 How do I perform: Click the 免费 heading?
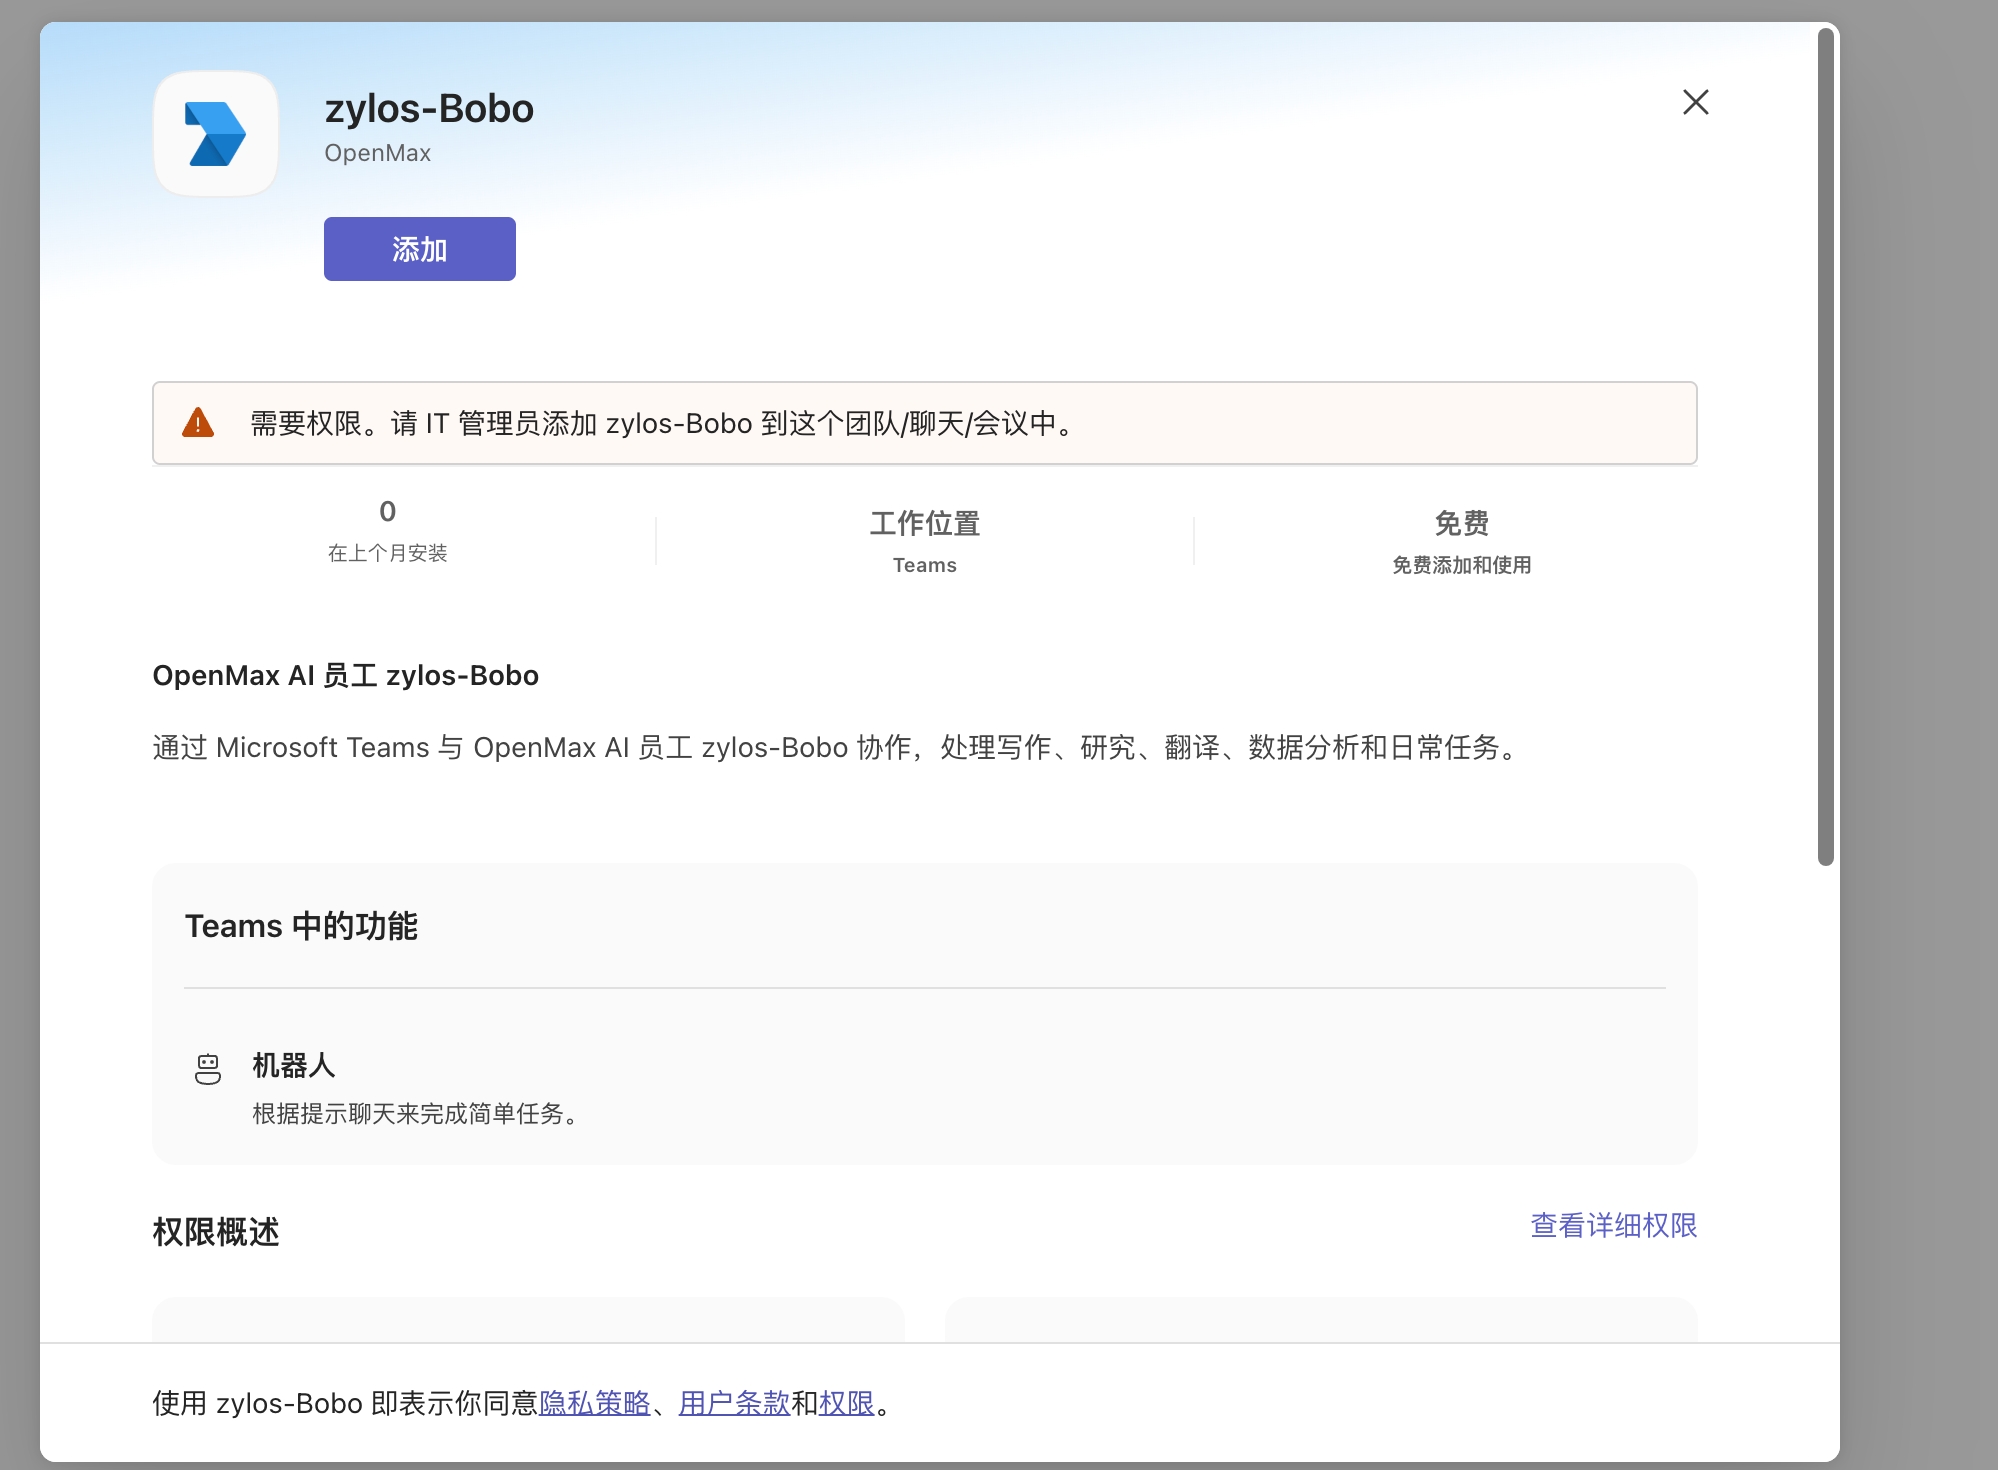click(1462, 523)
